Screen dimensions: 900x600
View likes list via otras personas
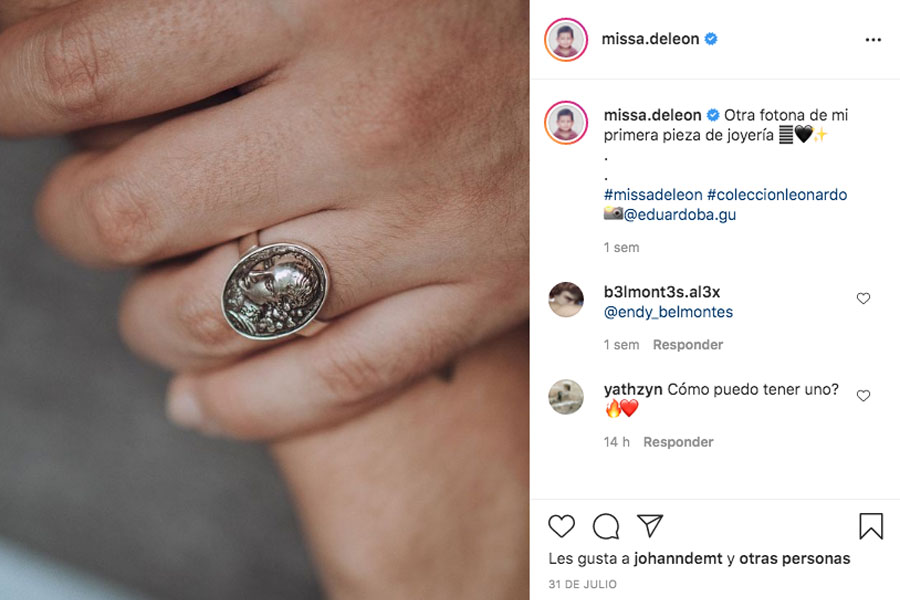794,559
